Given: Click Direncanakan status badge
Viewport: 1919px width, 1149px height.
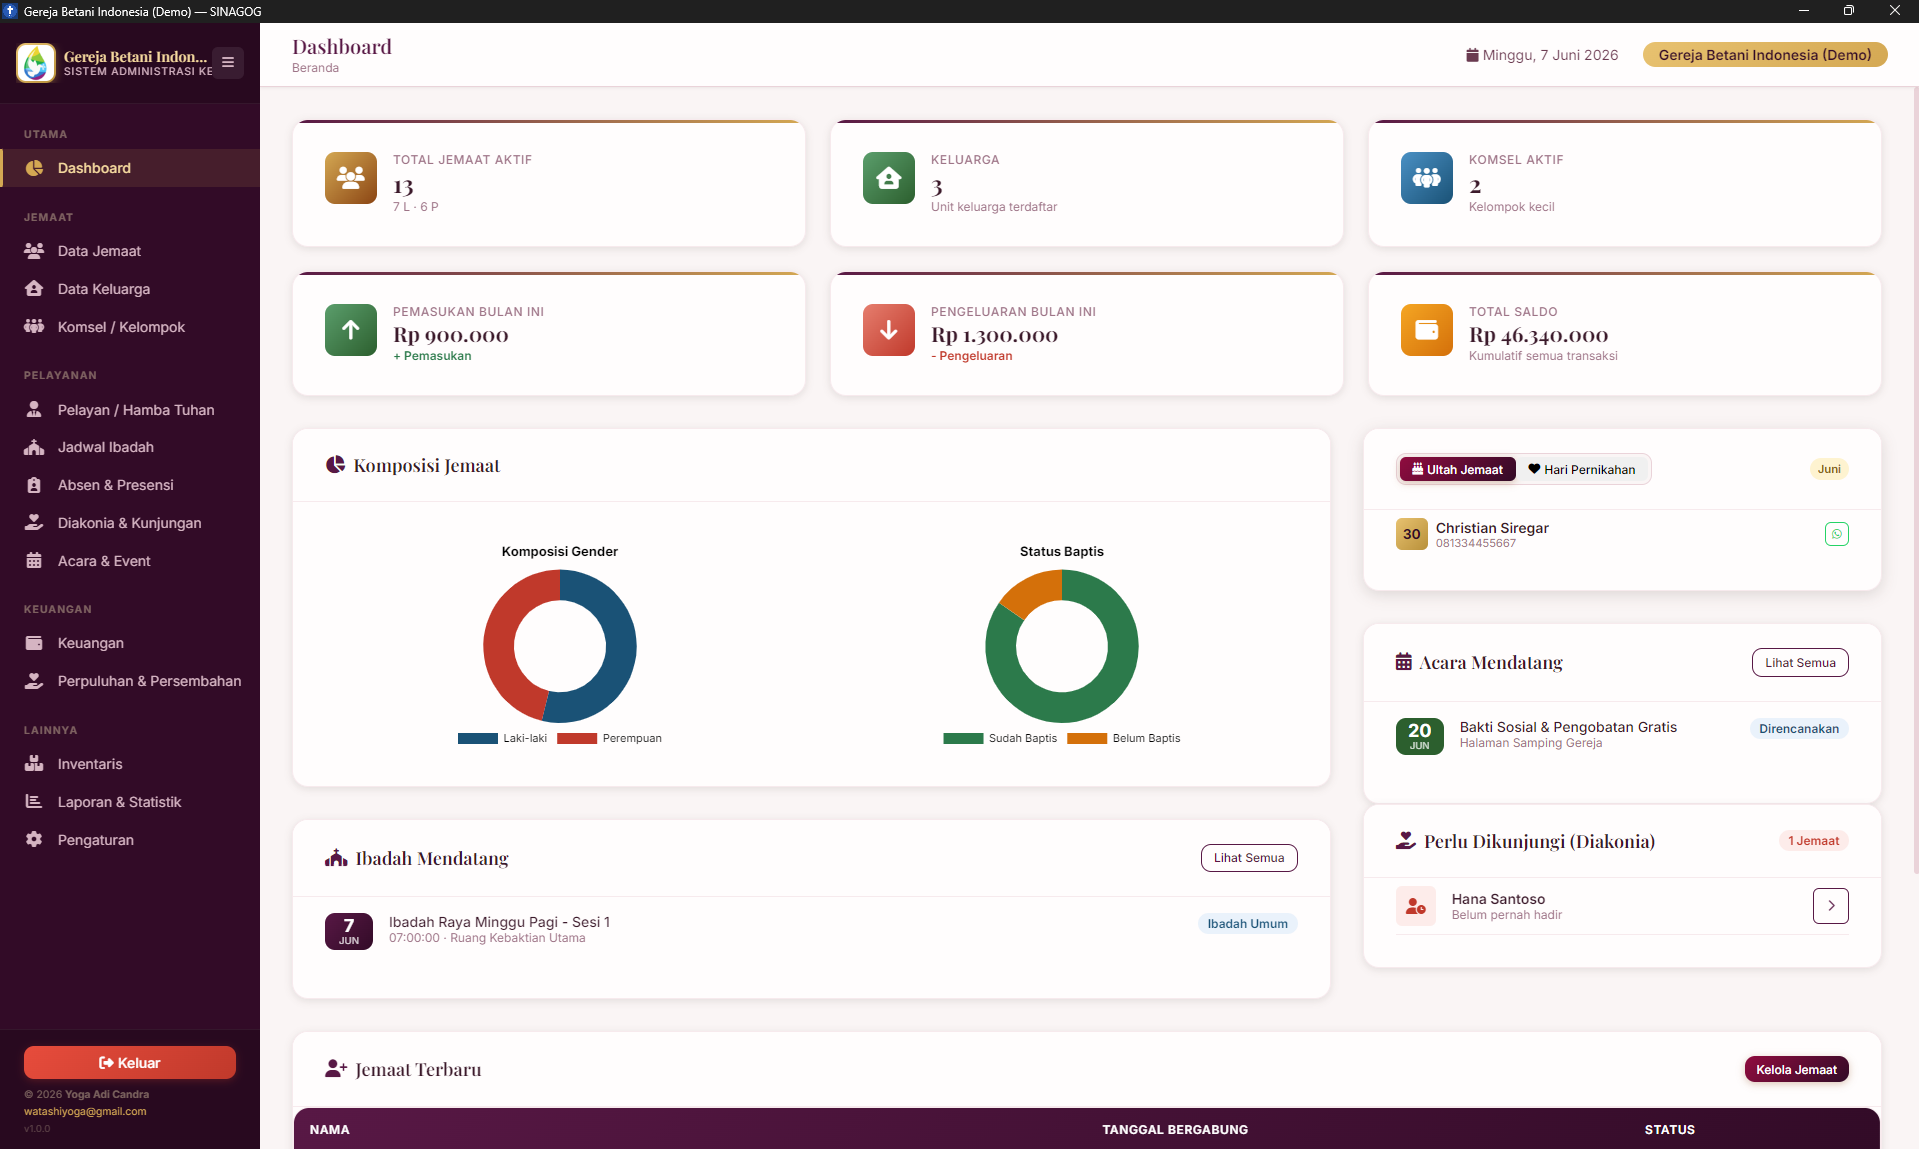Looking at the screenshot, I should (1799, 729).
